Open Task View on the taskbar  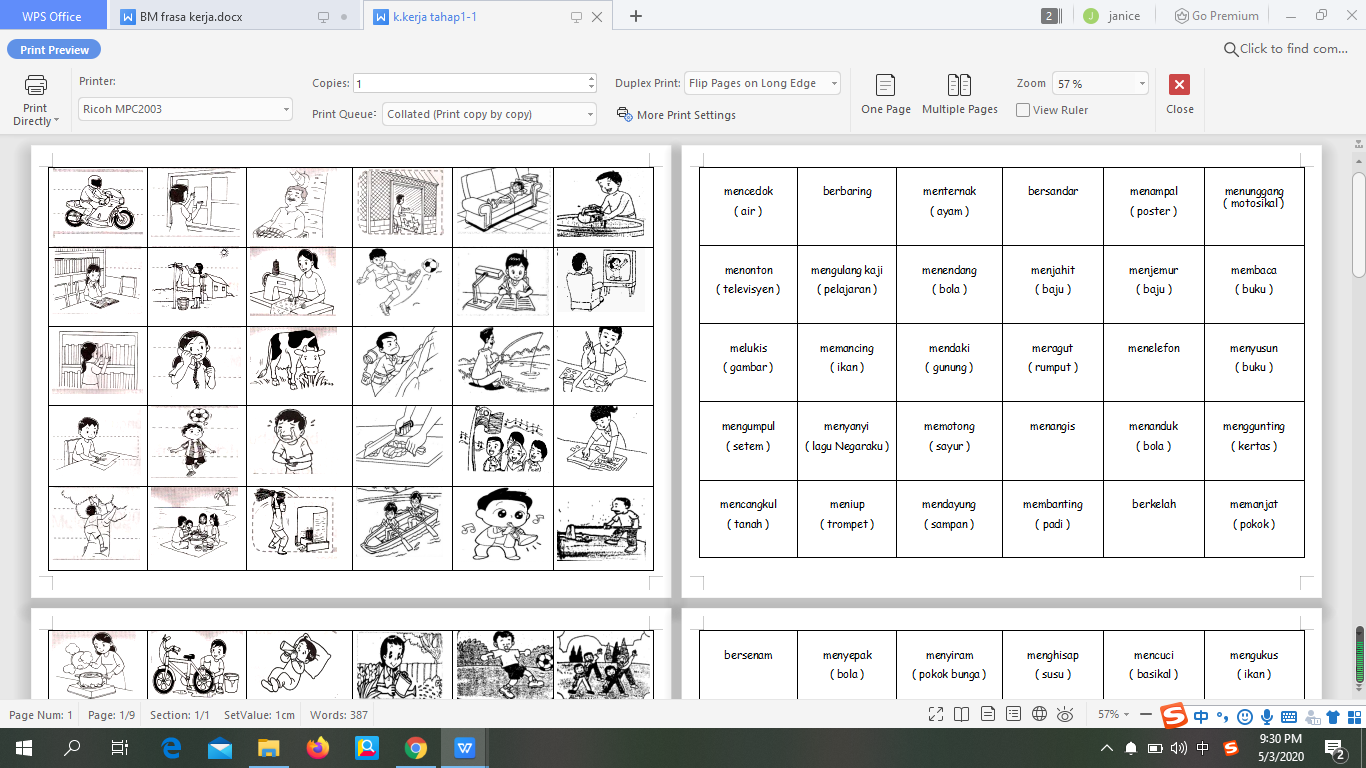click(x=120, y=748)
